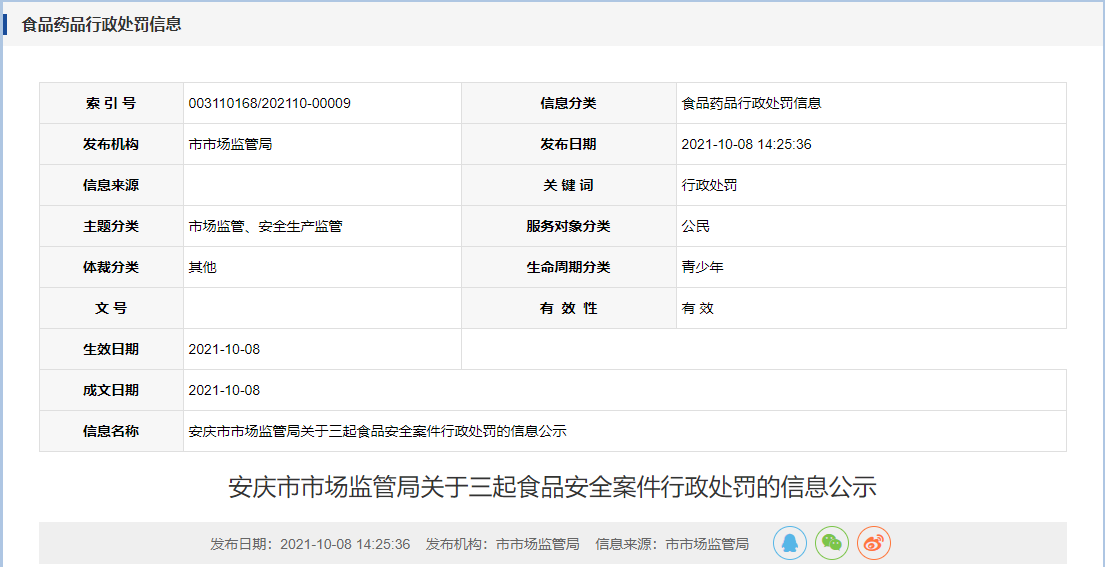The height and width of the screenshot is (567, 1105).
Task: Click the 主题分类 label cell
Action: (x=111, y=226)
